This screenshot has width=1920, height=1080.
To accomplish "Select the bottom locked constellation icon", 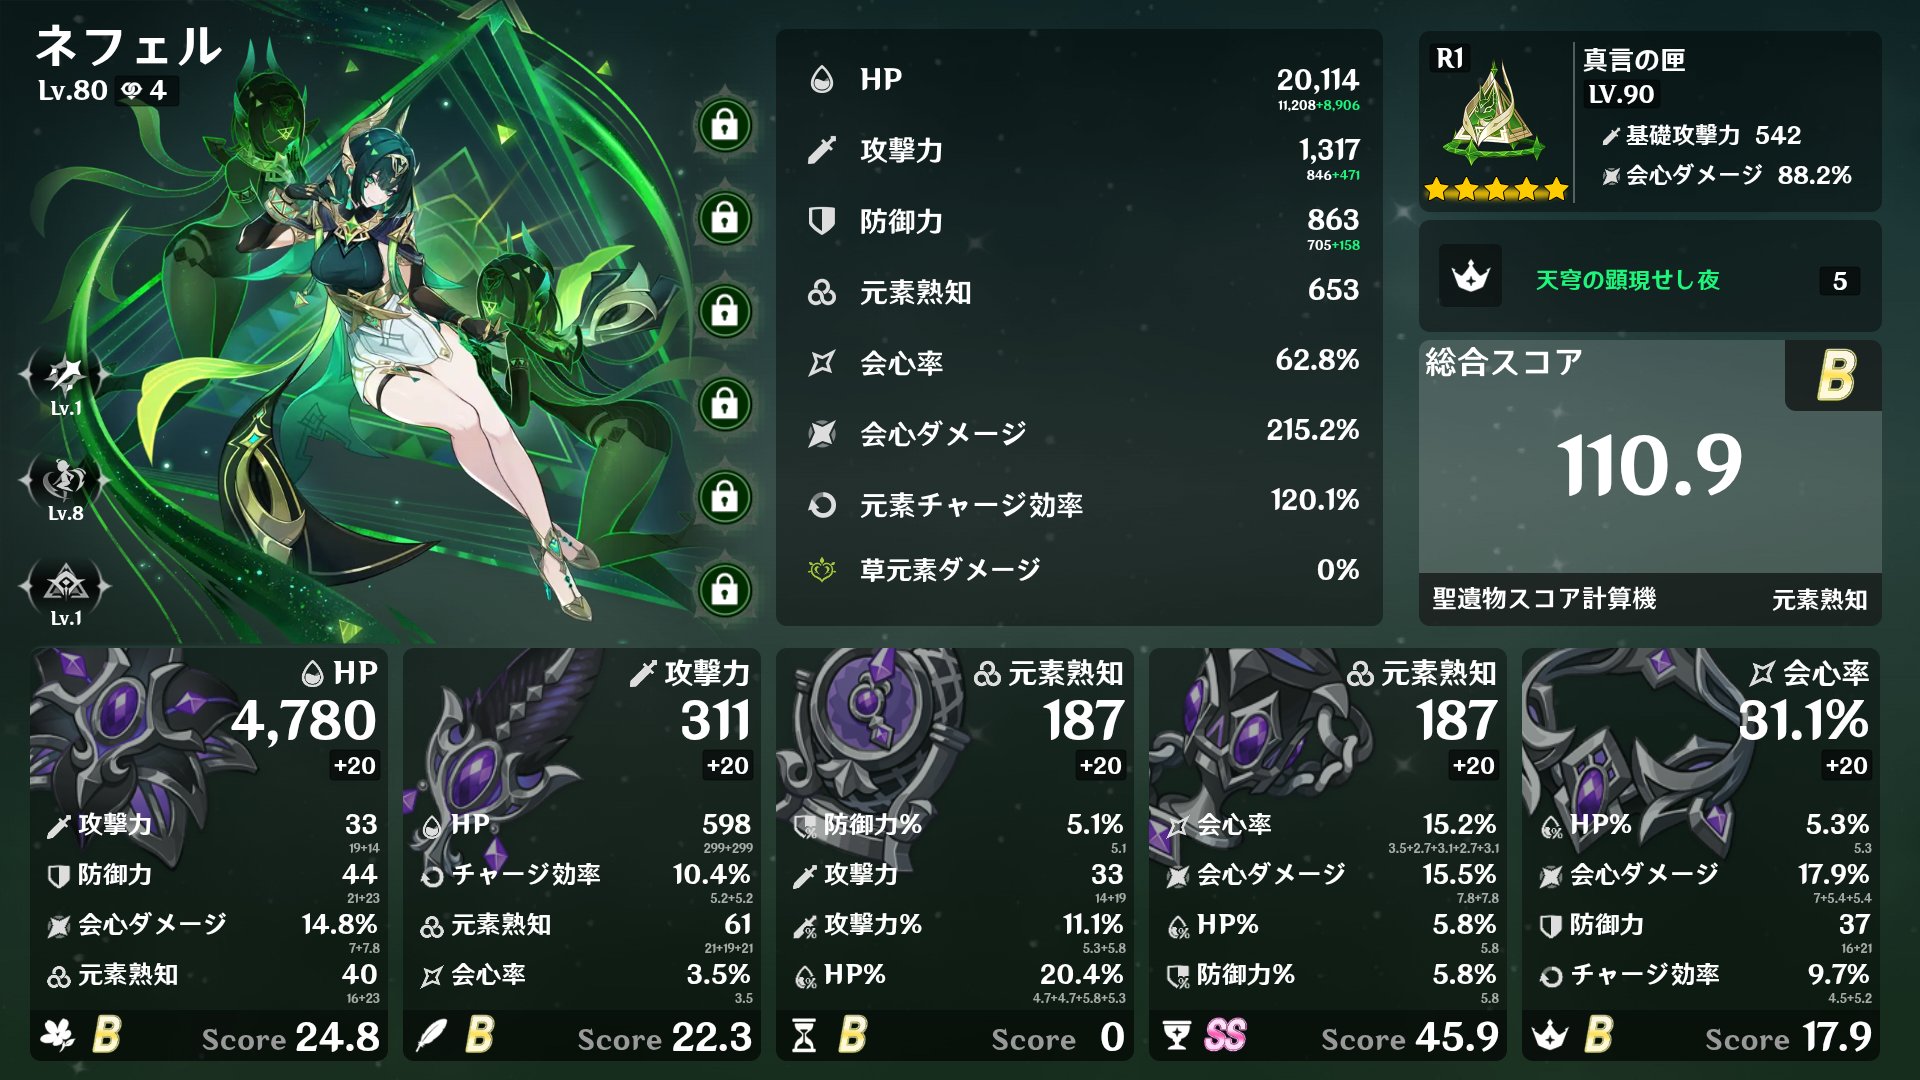I will (725, 590).
